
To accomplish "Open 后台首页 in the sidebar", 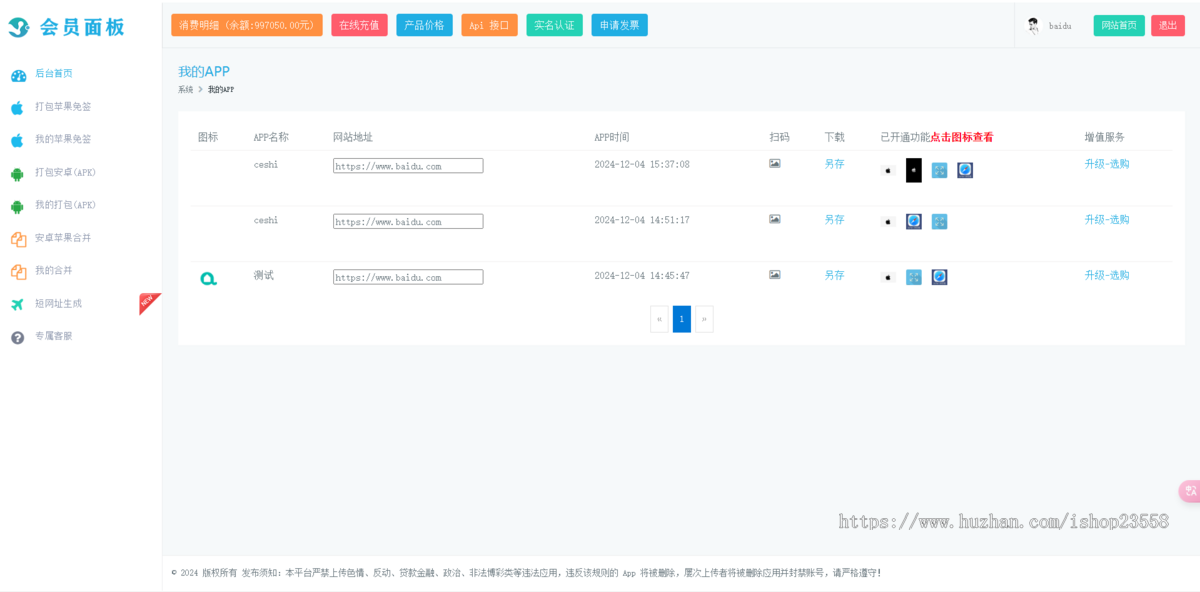I will [53, 74].
